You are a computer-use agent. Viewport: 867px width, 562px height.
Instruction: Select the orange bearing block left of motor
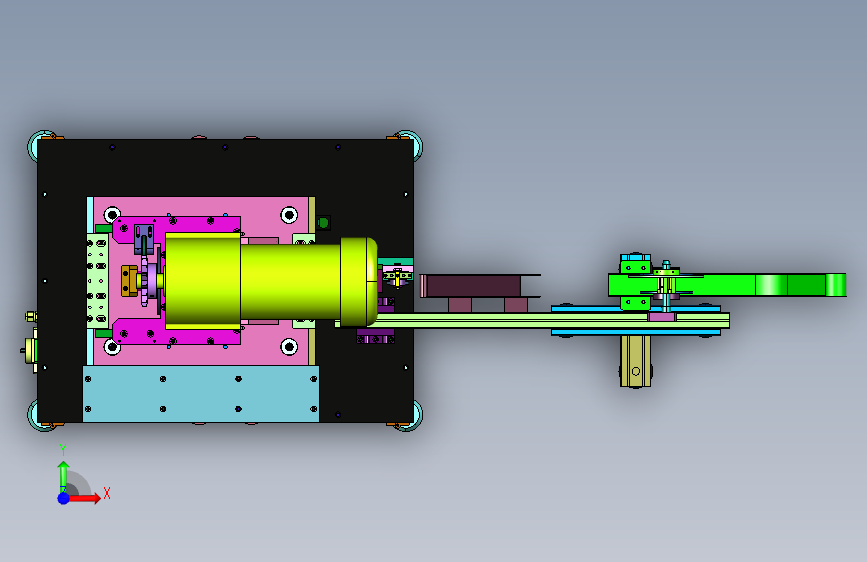tap(129, 281)
